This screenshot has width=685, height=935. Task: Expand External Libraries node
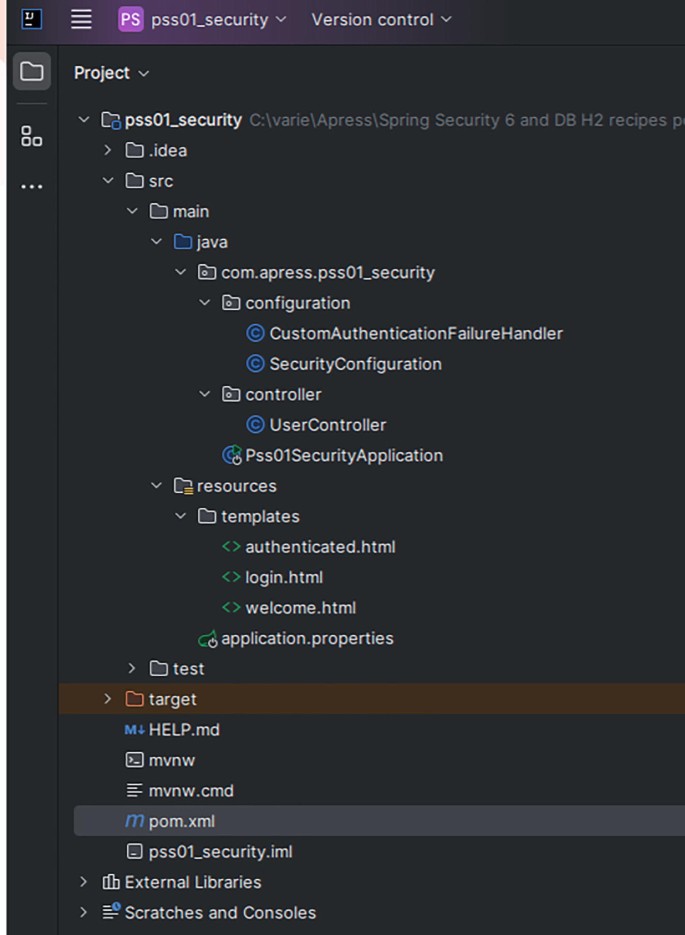click(x=84, y=882)
